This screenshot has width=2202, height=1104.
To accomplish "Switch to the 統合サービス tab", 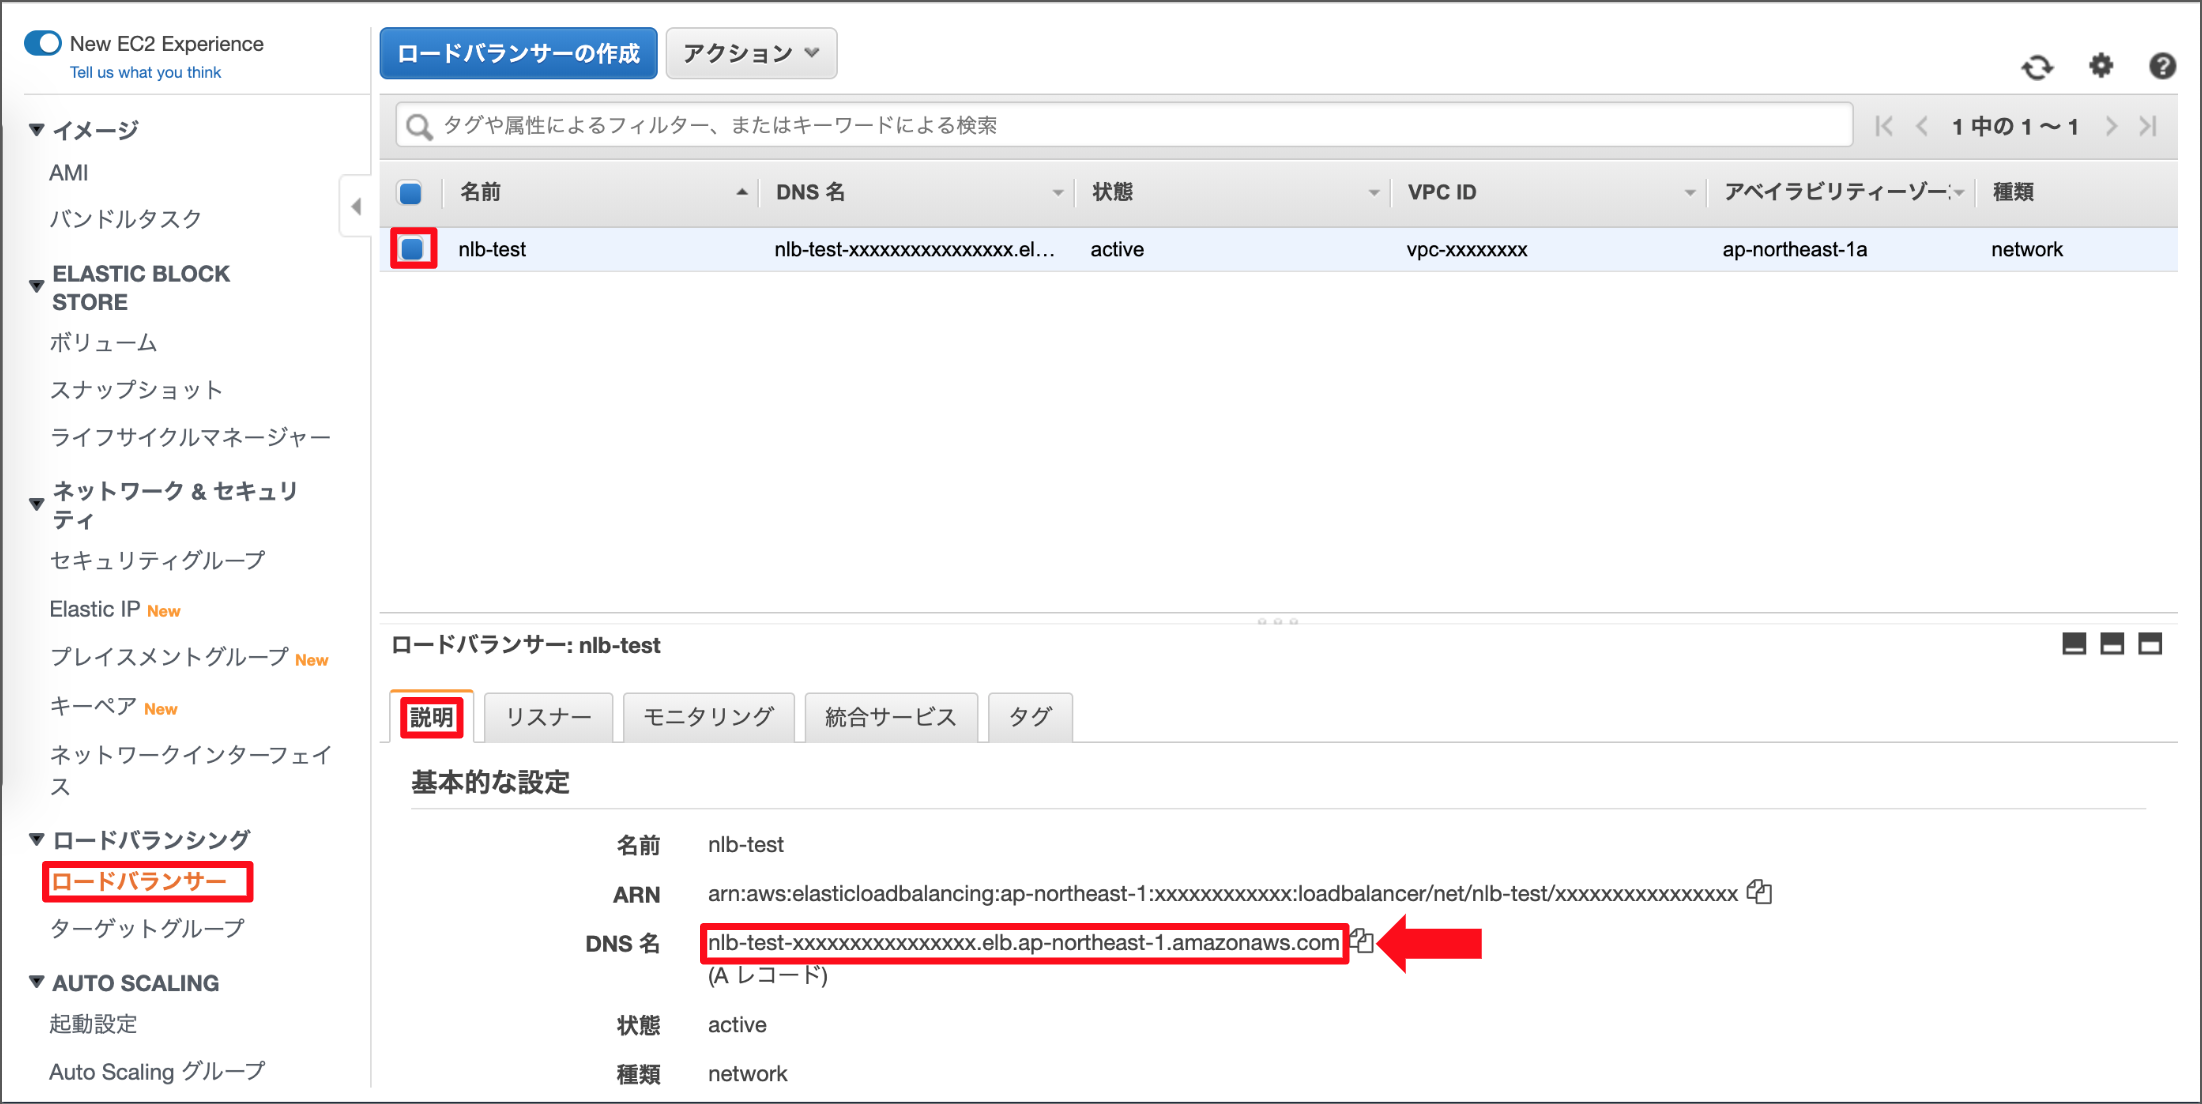I will (890, 717).
